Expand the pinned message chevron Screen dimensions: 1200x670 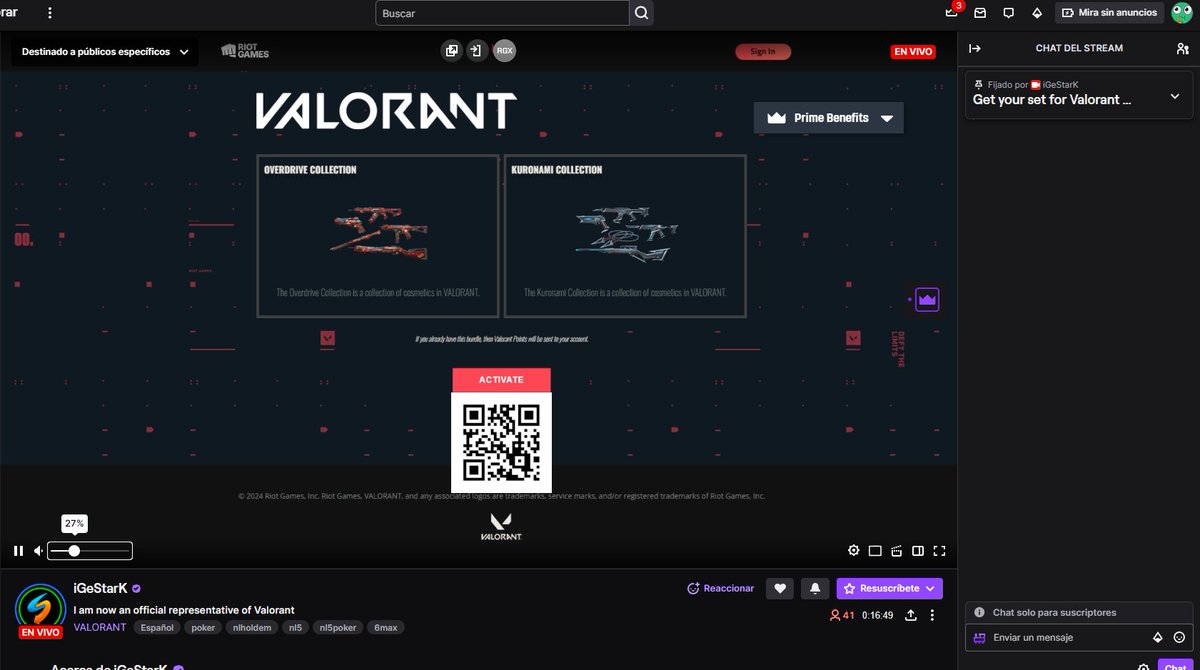click(x=1175, y=97)
